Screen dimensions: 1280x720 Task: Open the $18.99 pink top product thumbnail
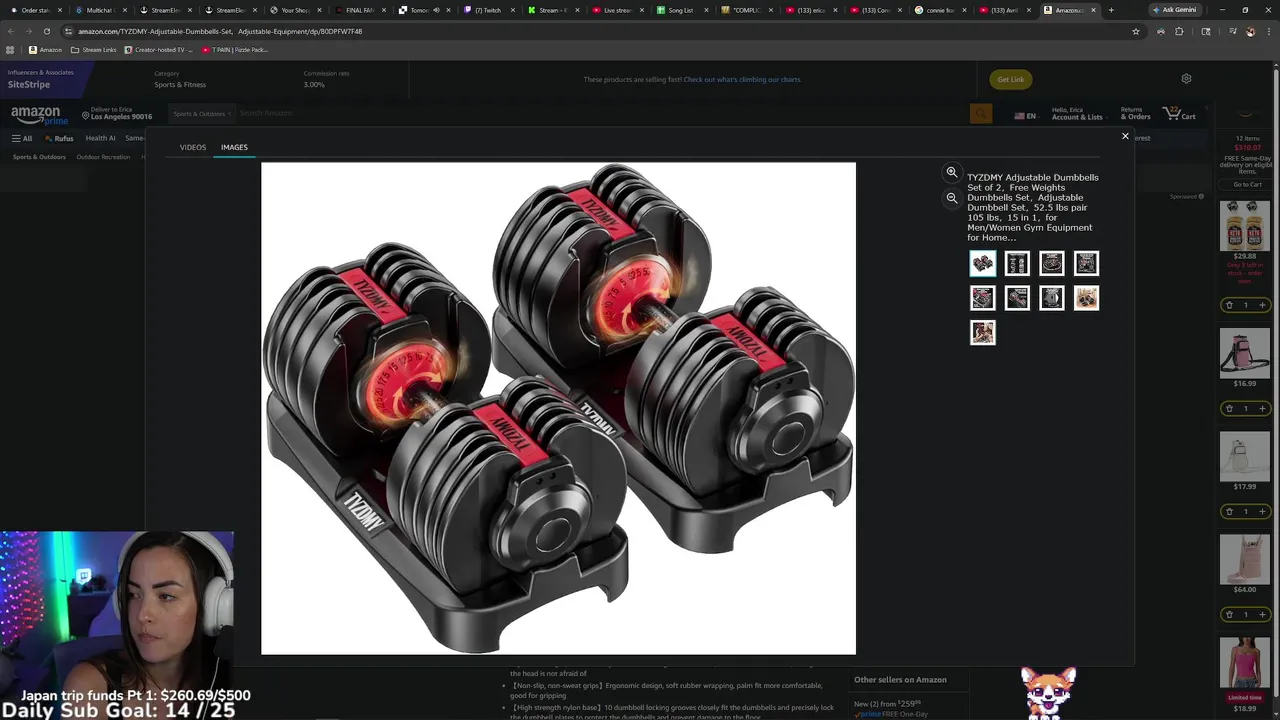[x=1244, y=663]
